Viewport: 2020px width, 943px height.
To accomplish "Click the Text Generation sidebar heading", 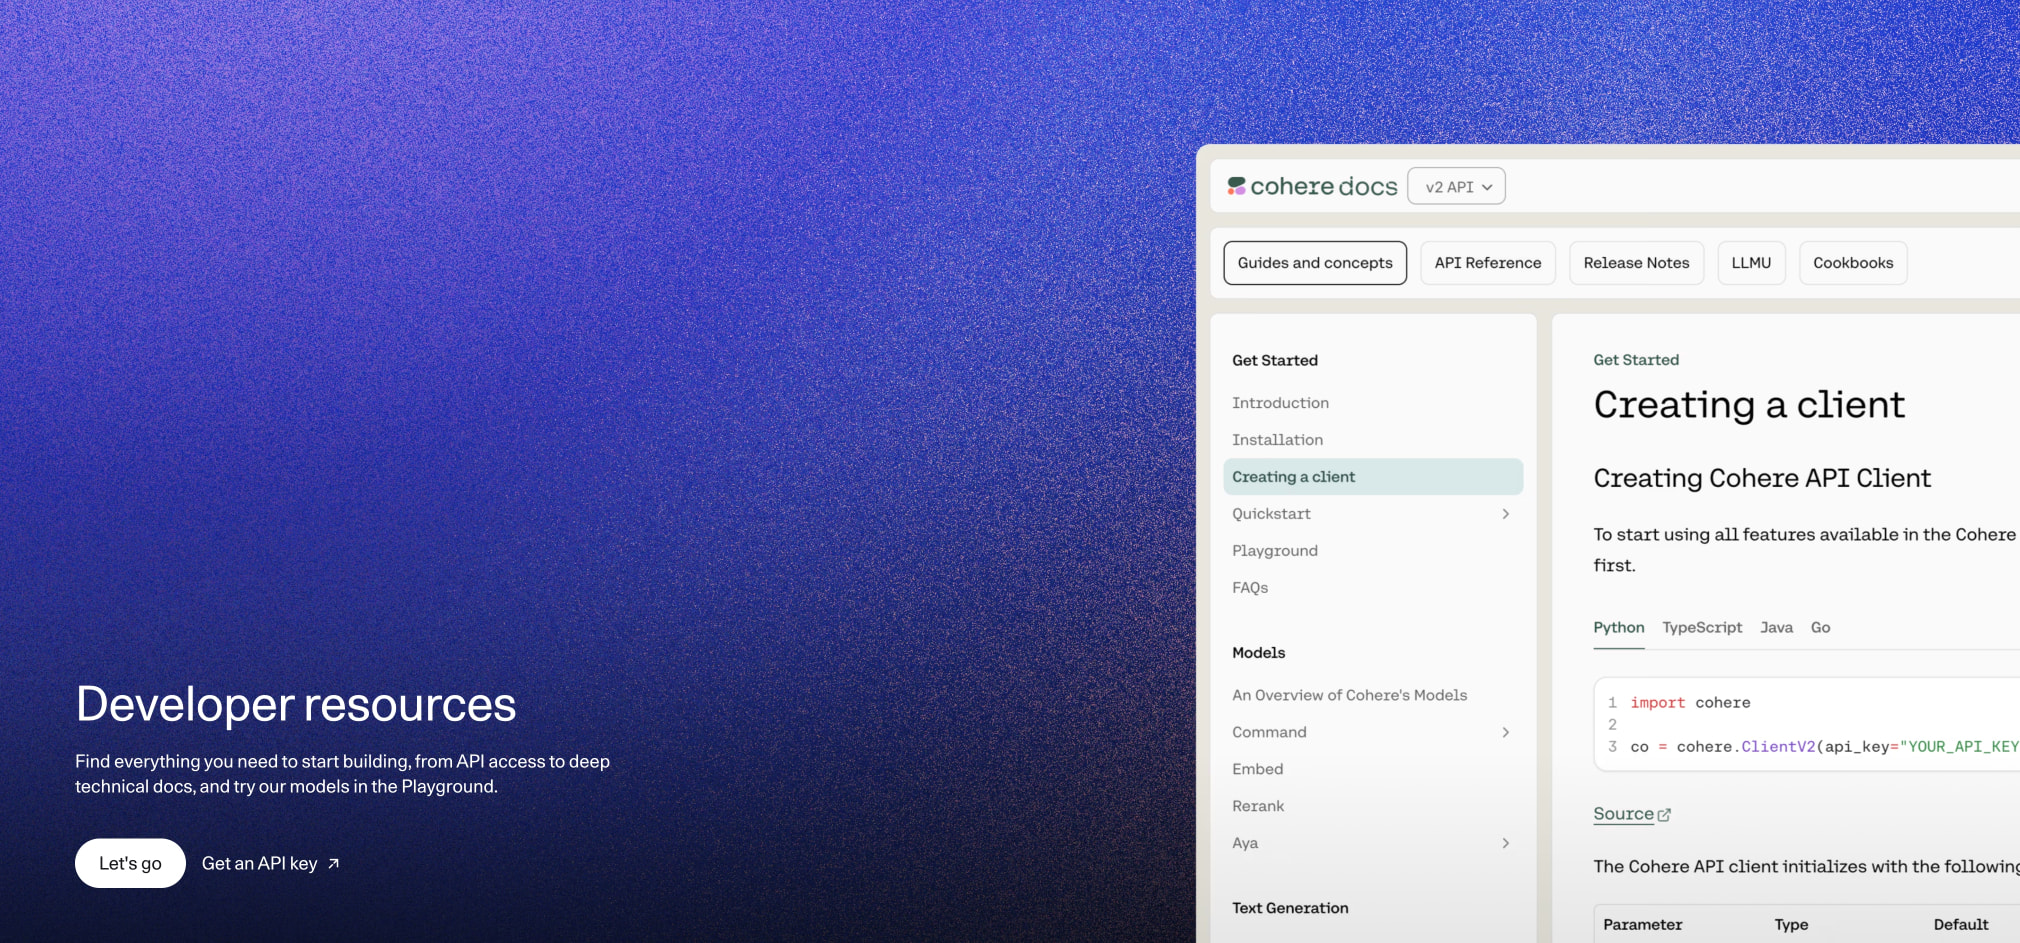I will pyautogui.click(x=1290, y=908).
